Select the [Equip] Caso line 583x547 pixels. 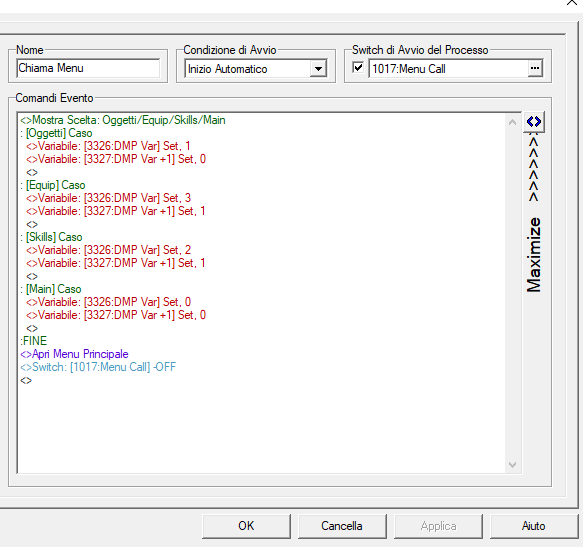[x=53, y=185]
